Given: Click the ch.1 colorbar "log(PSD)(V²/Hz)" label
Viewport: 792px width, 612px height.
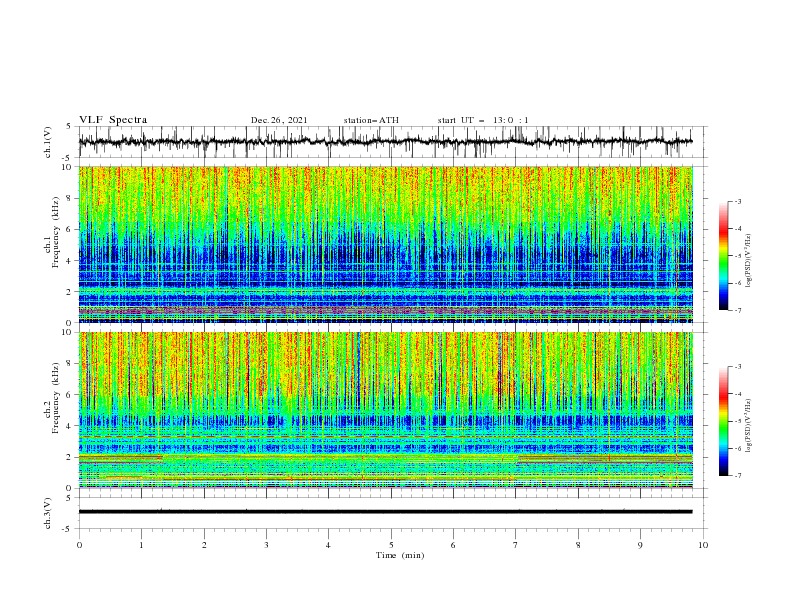Looking at the screenshot, I should [749, 261].
